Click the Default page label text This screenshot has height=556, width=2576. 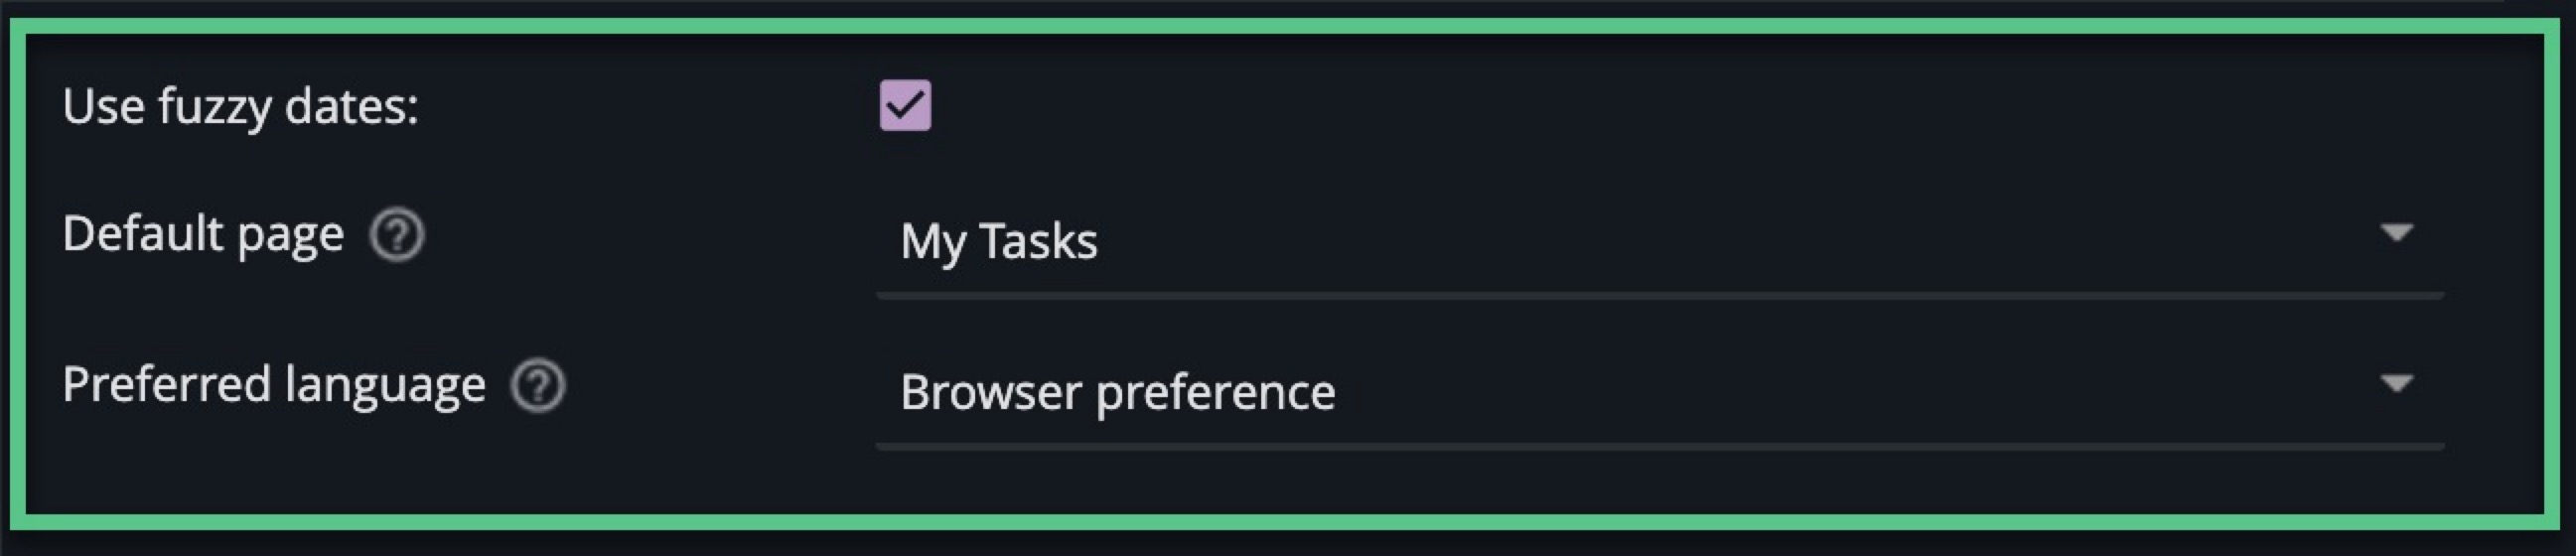(203, 234)
